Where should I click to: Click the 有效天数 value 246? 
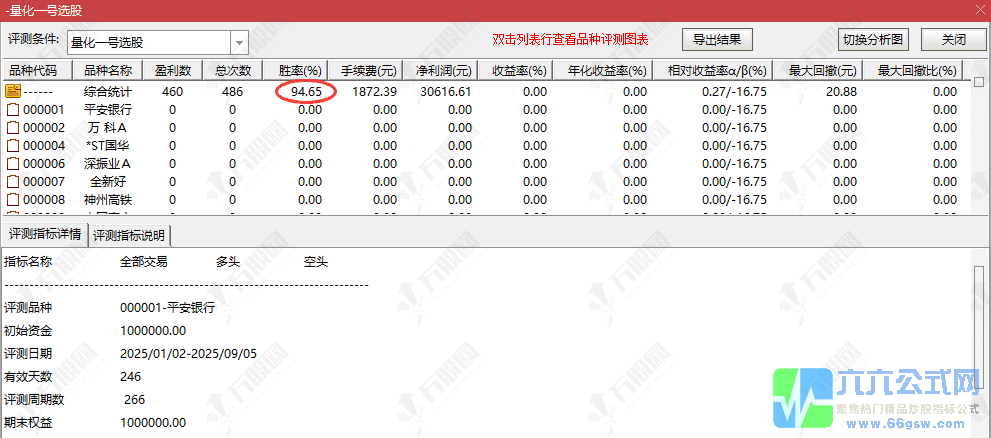[130, 377]
